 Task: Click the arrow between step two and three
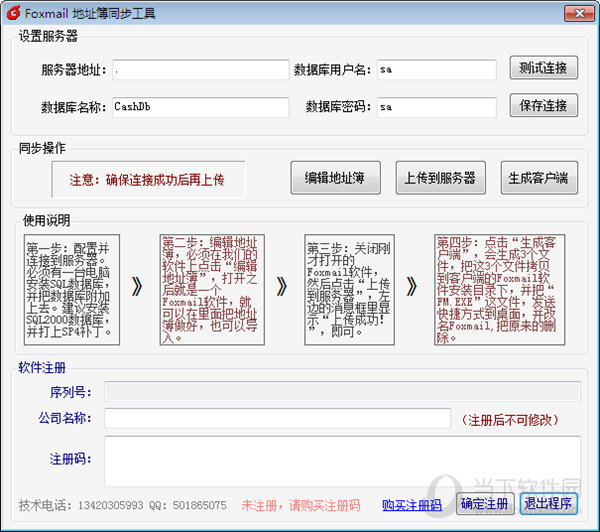282,288
